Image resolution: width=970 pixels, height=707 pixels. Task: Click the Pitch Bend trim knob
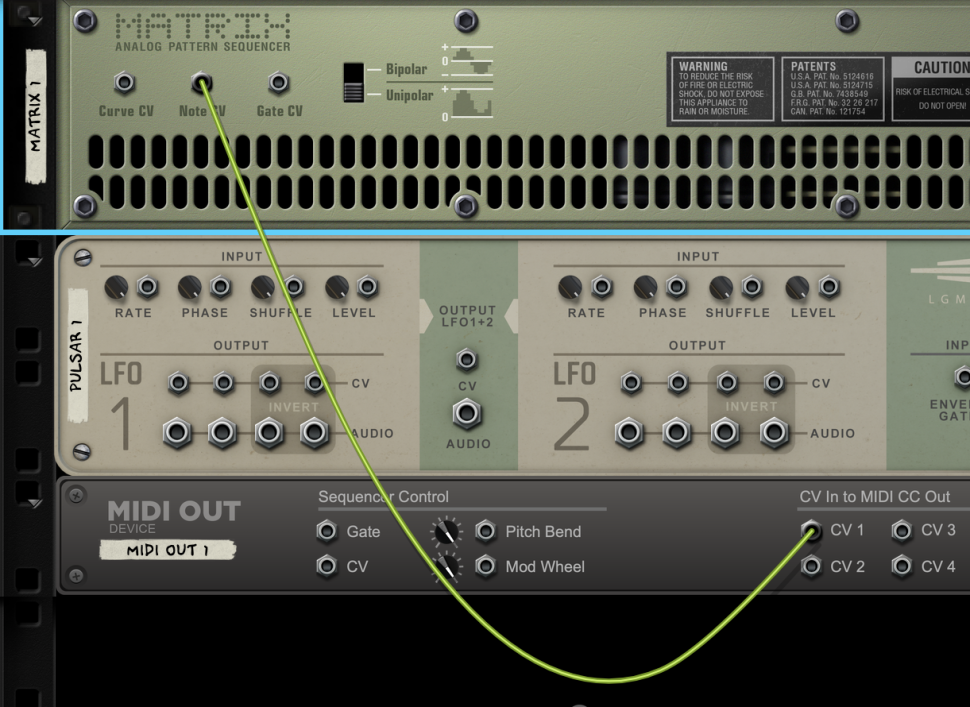[447, 531]
